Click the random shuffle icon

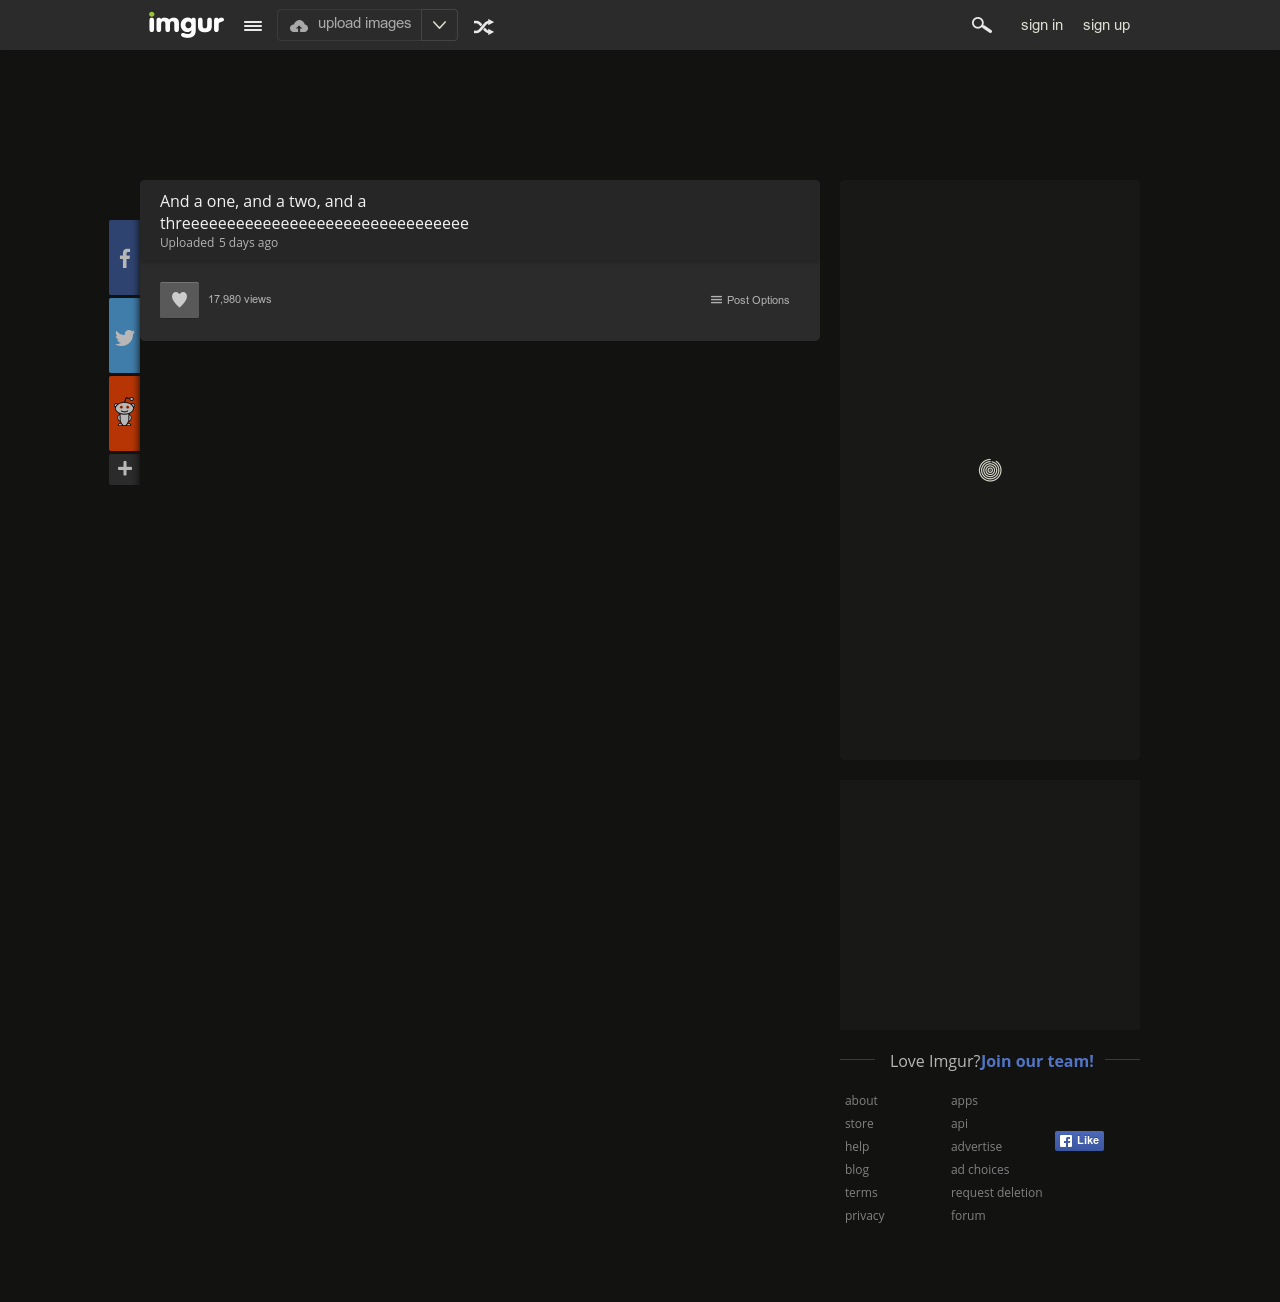tap(484, 26)
